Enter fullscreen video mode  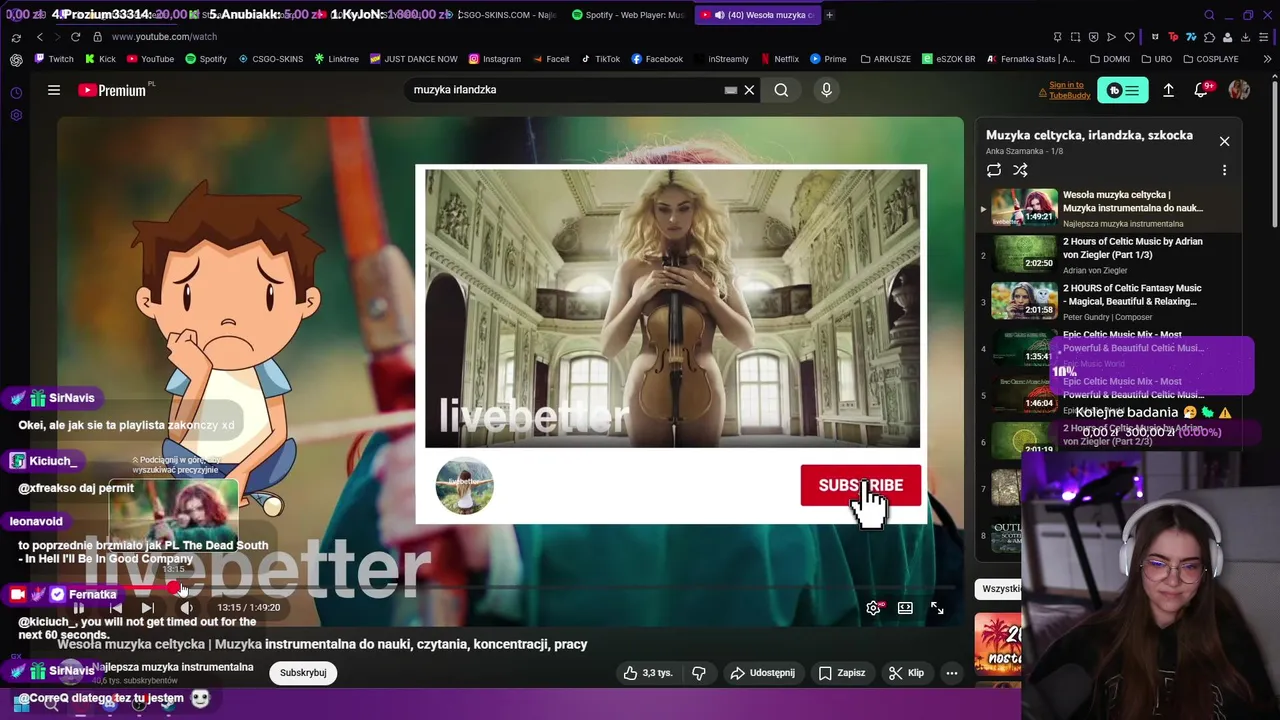pyautogui.click(x=937, y=608)
